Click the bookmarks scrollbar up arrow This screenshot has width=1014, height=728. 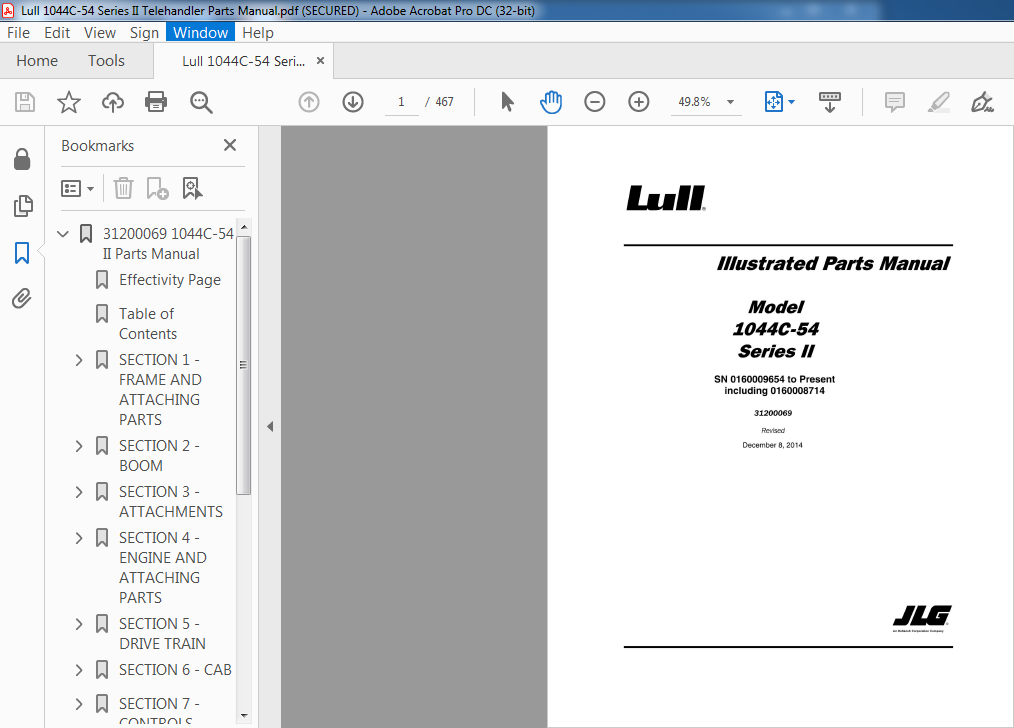point(244,227)
